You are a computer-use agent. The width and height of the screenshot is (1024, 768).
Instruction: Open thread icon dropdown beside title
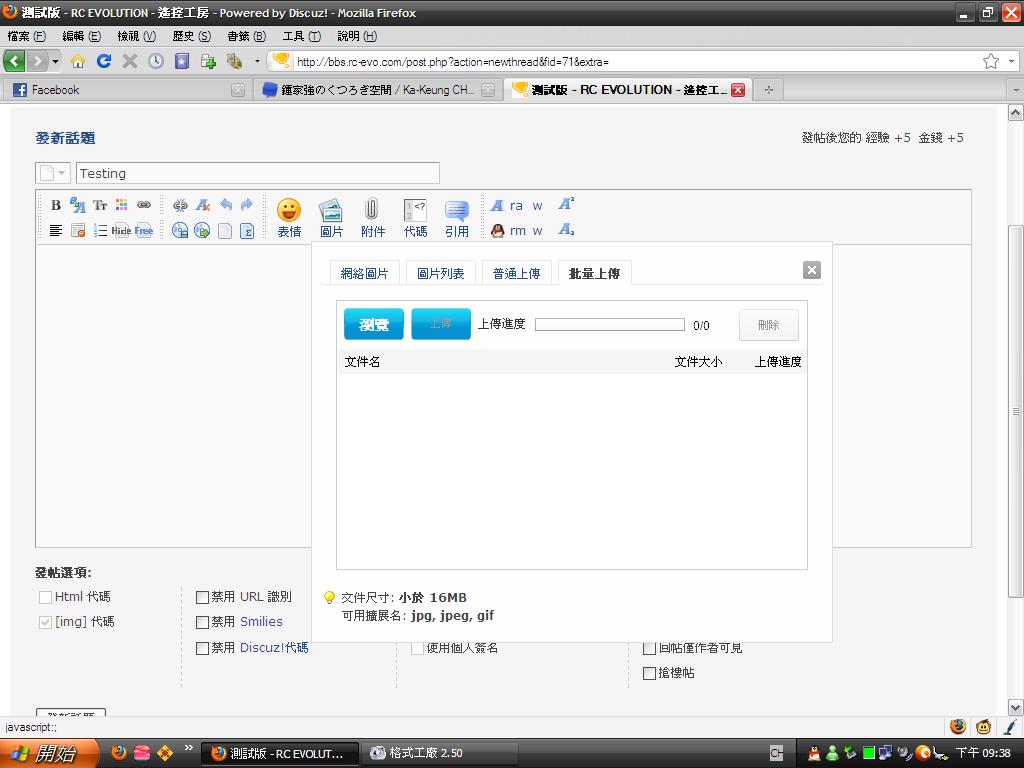tap(54, 173)
